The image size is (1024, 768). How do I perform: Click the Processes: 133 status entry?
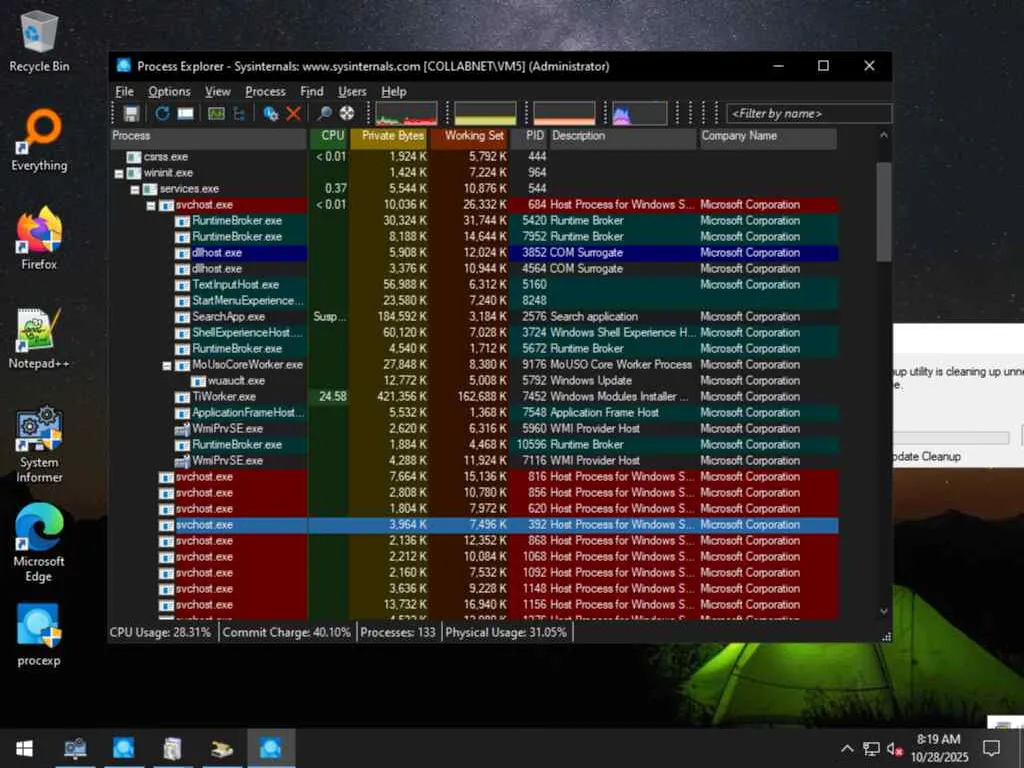tap(398, 632)
